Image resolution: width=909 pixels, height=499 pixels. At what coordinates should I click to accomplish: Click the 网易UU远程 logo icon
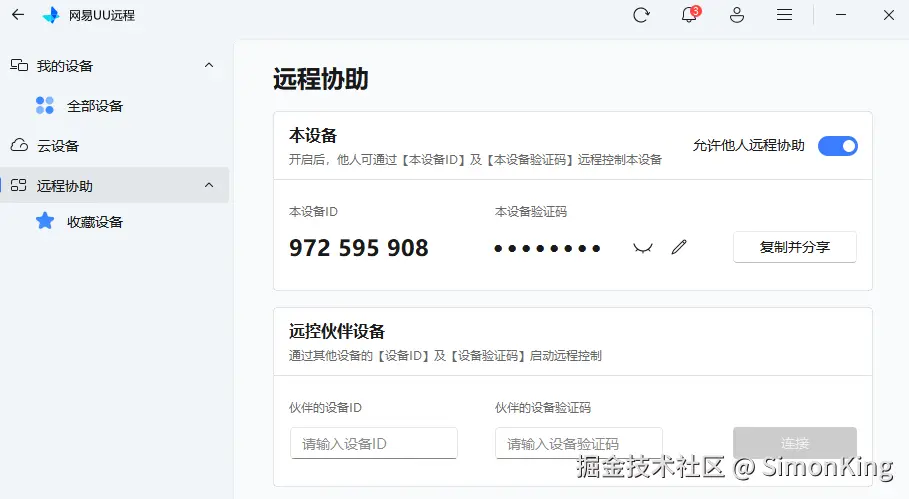(x=51, y=15)
